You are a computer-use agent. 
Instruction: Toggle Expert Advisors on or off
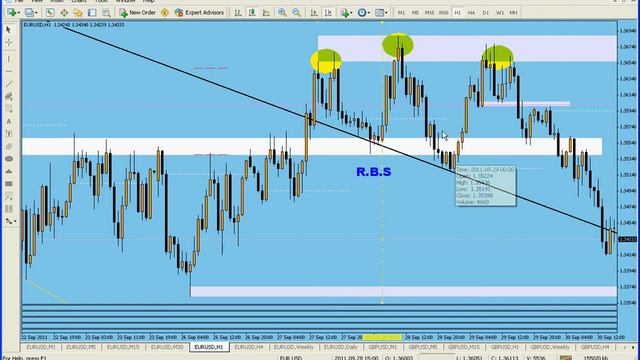coord(199,13)
